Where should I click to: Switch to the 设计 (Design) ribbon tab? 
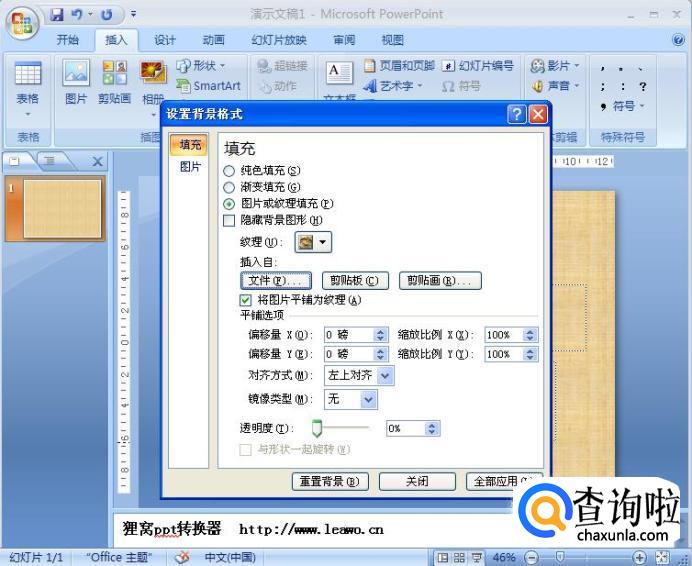[x=165, y=40]
